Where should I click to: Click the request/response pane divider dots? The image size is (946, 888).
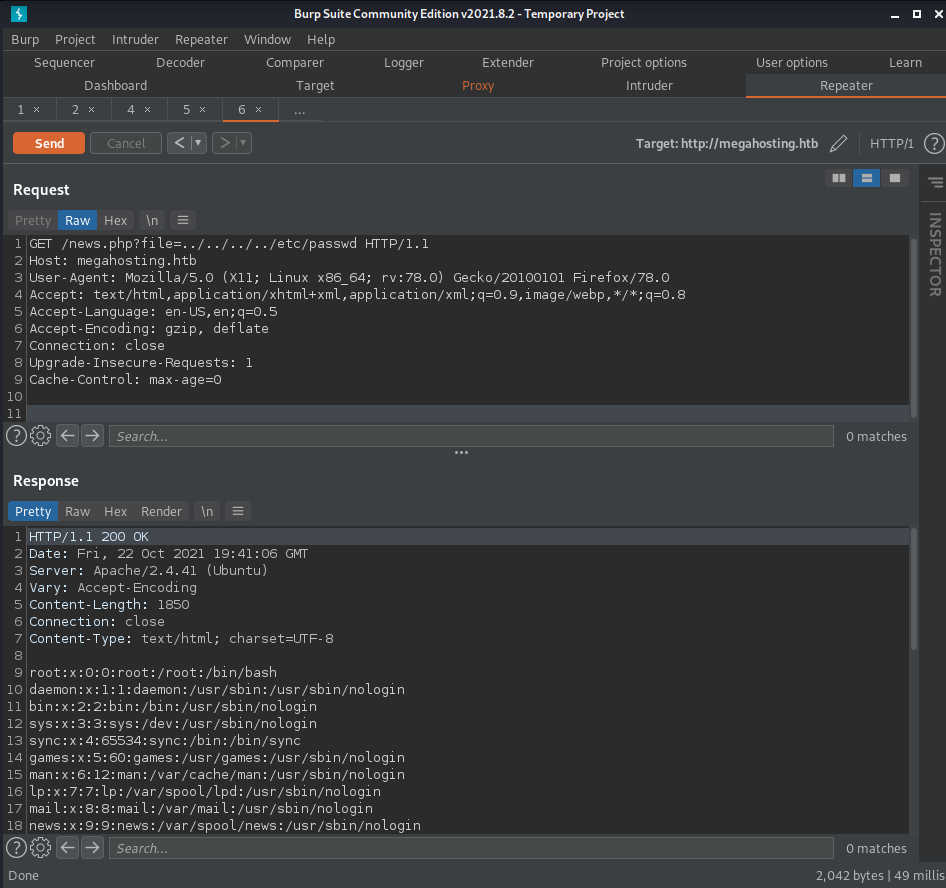pos(462,452)
